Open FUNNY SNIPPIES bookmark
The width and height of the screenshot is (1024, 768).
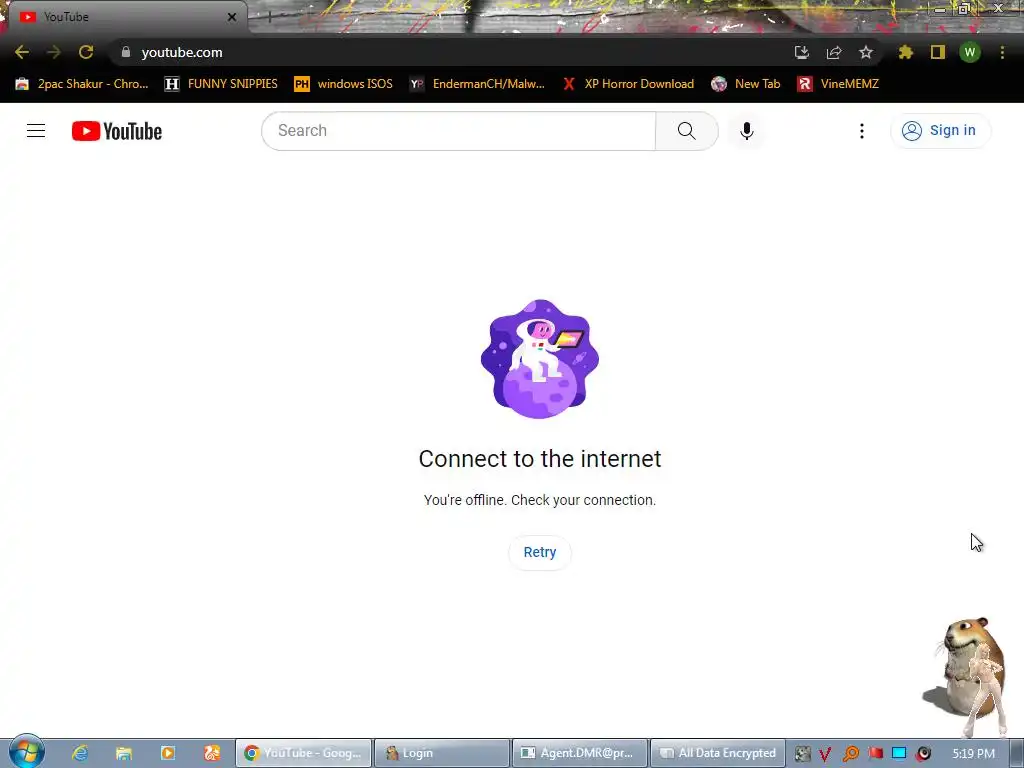coord(221,84)
